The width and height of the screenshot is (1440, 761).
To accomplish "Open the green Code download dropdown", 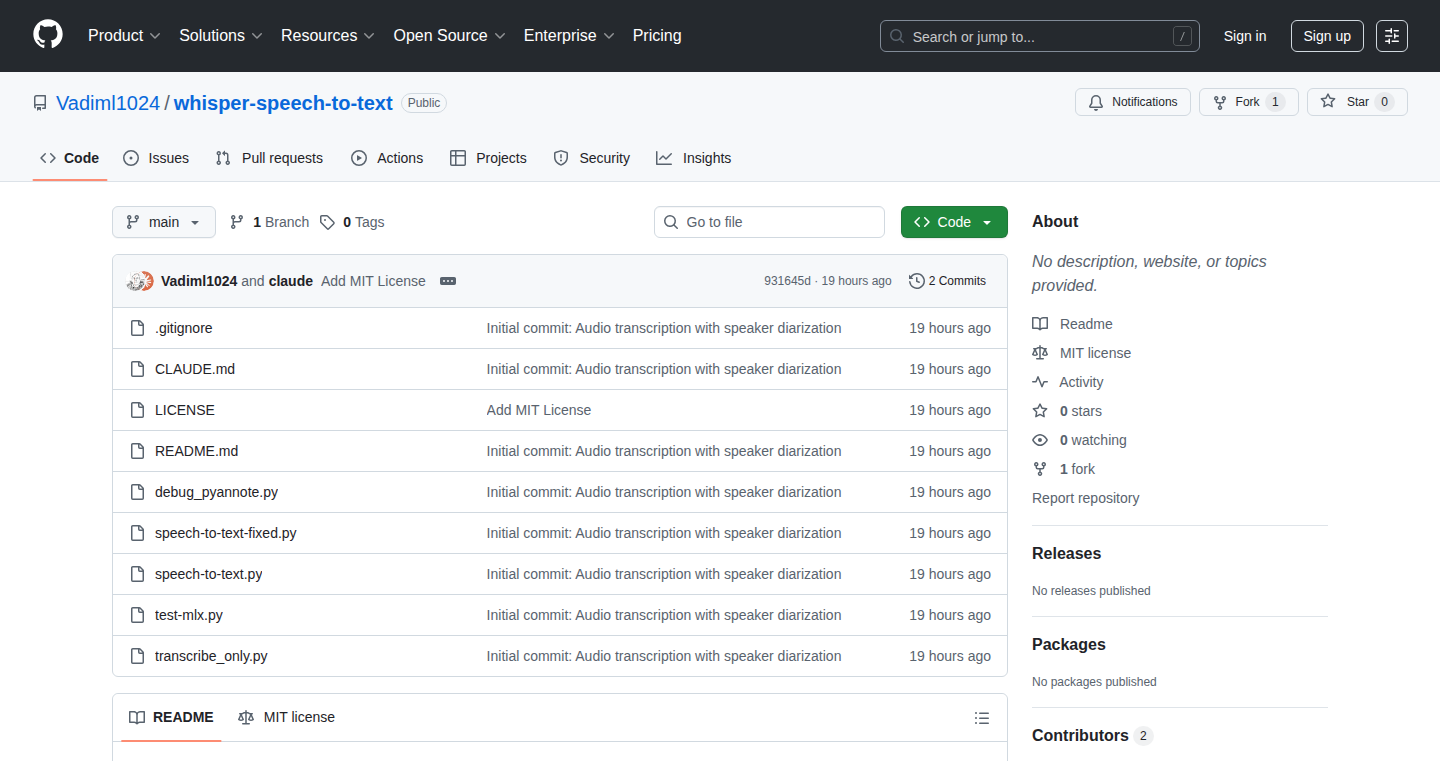I will tap(954, 222).
